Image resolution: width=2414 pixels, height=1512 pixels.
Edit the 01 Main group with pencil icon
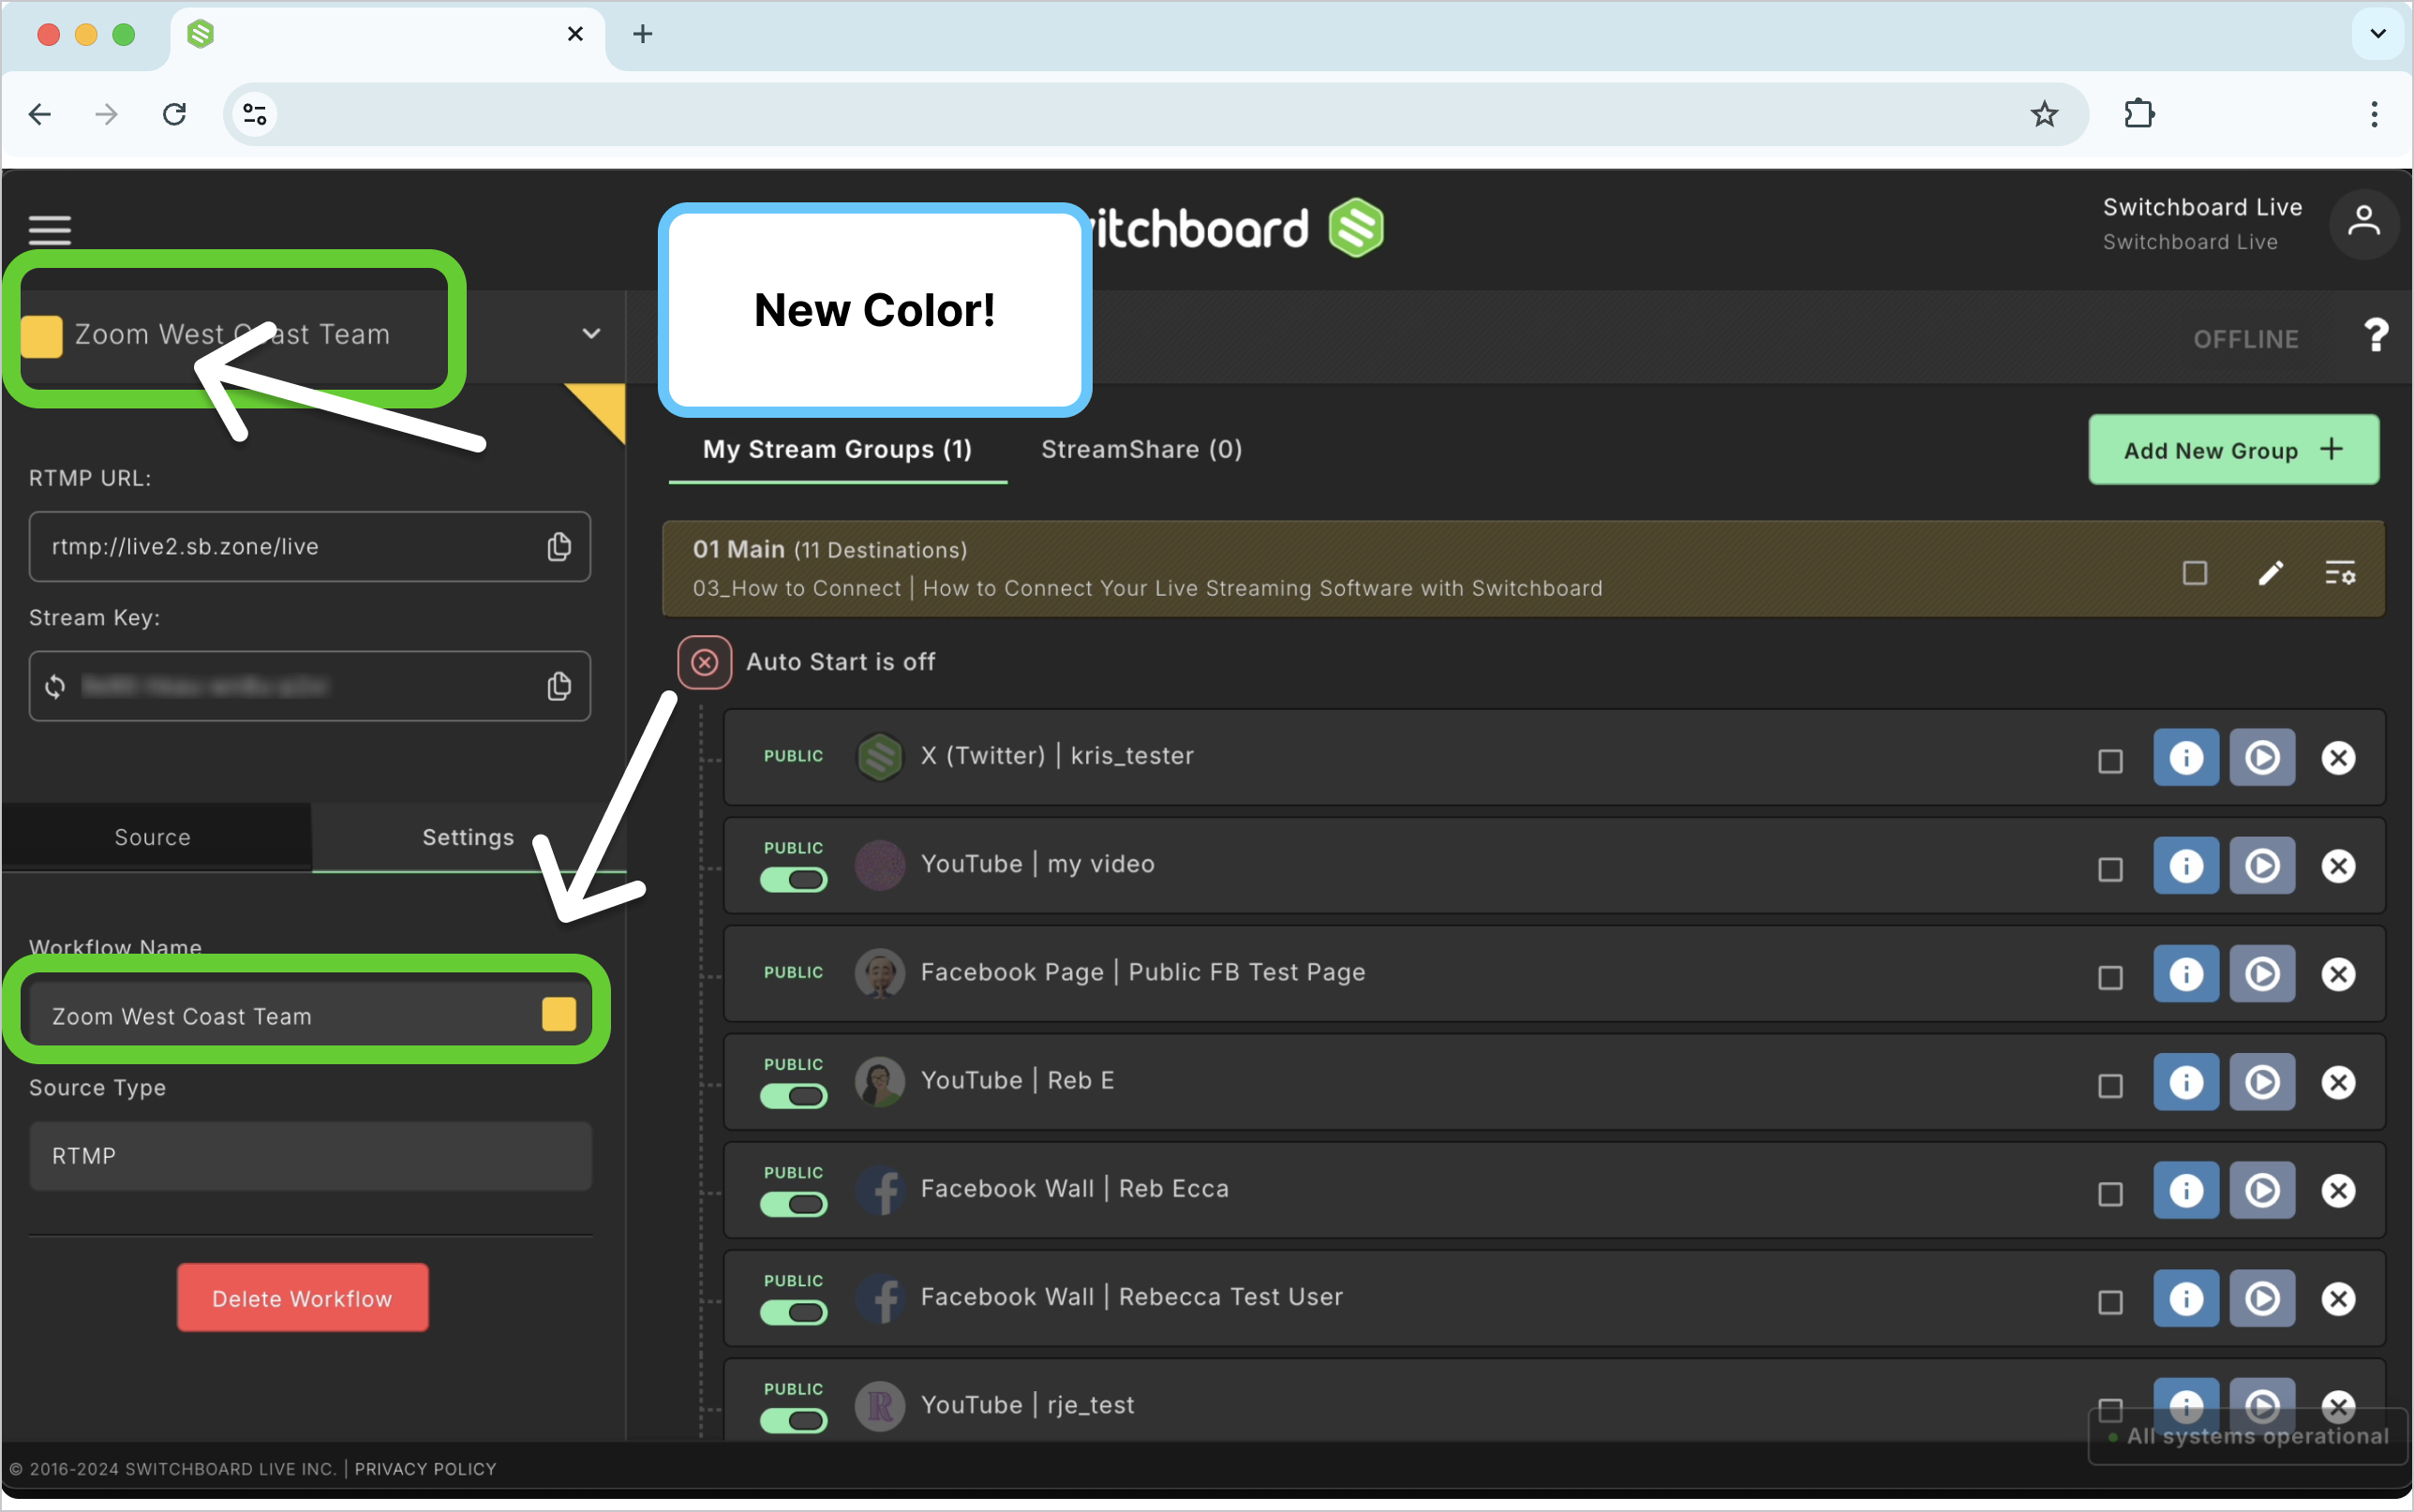pyautogui.click(x=2270, y=573)
